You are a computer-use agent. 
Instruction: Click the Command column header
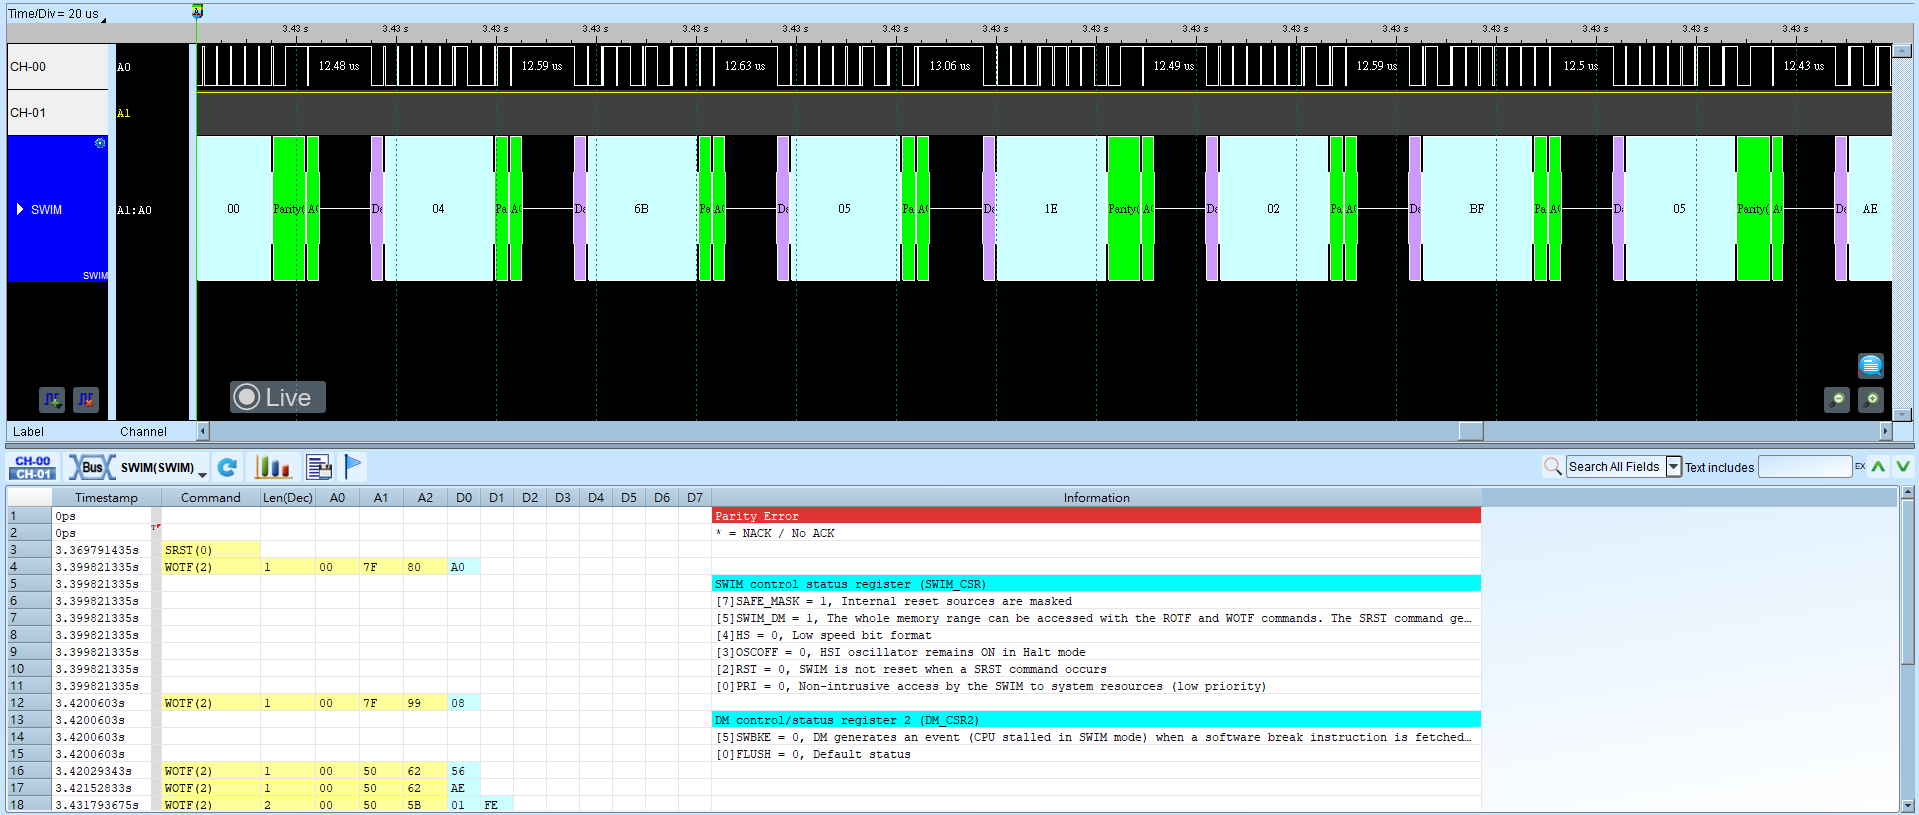coord(210,497)
